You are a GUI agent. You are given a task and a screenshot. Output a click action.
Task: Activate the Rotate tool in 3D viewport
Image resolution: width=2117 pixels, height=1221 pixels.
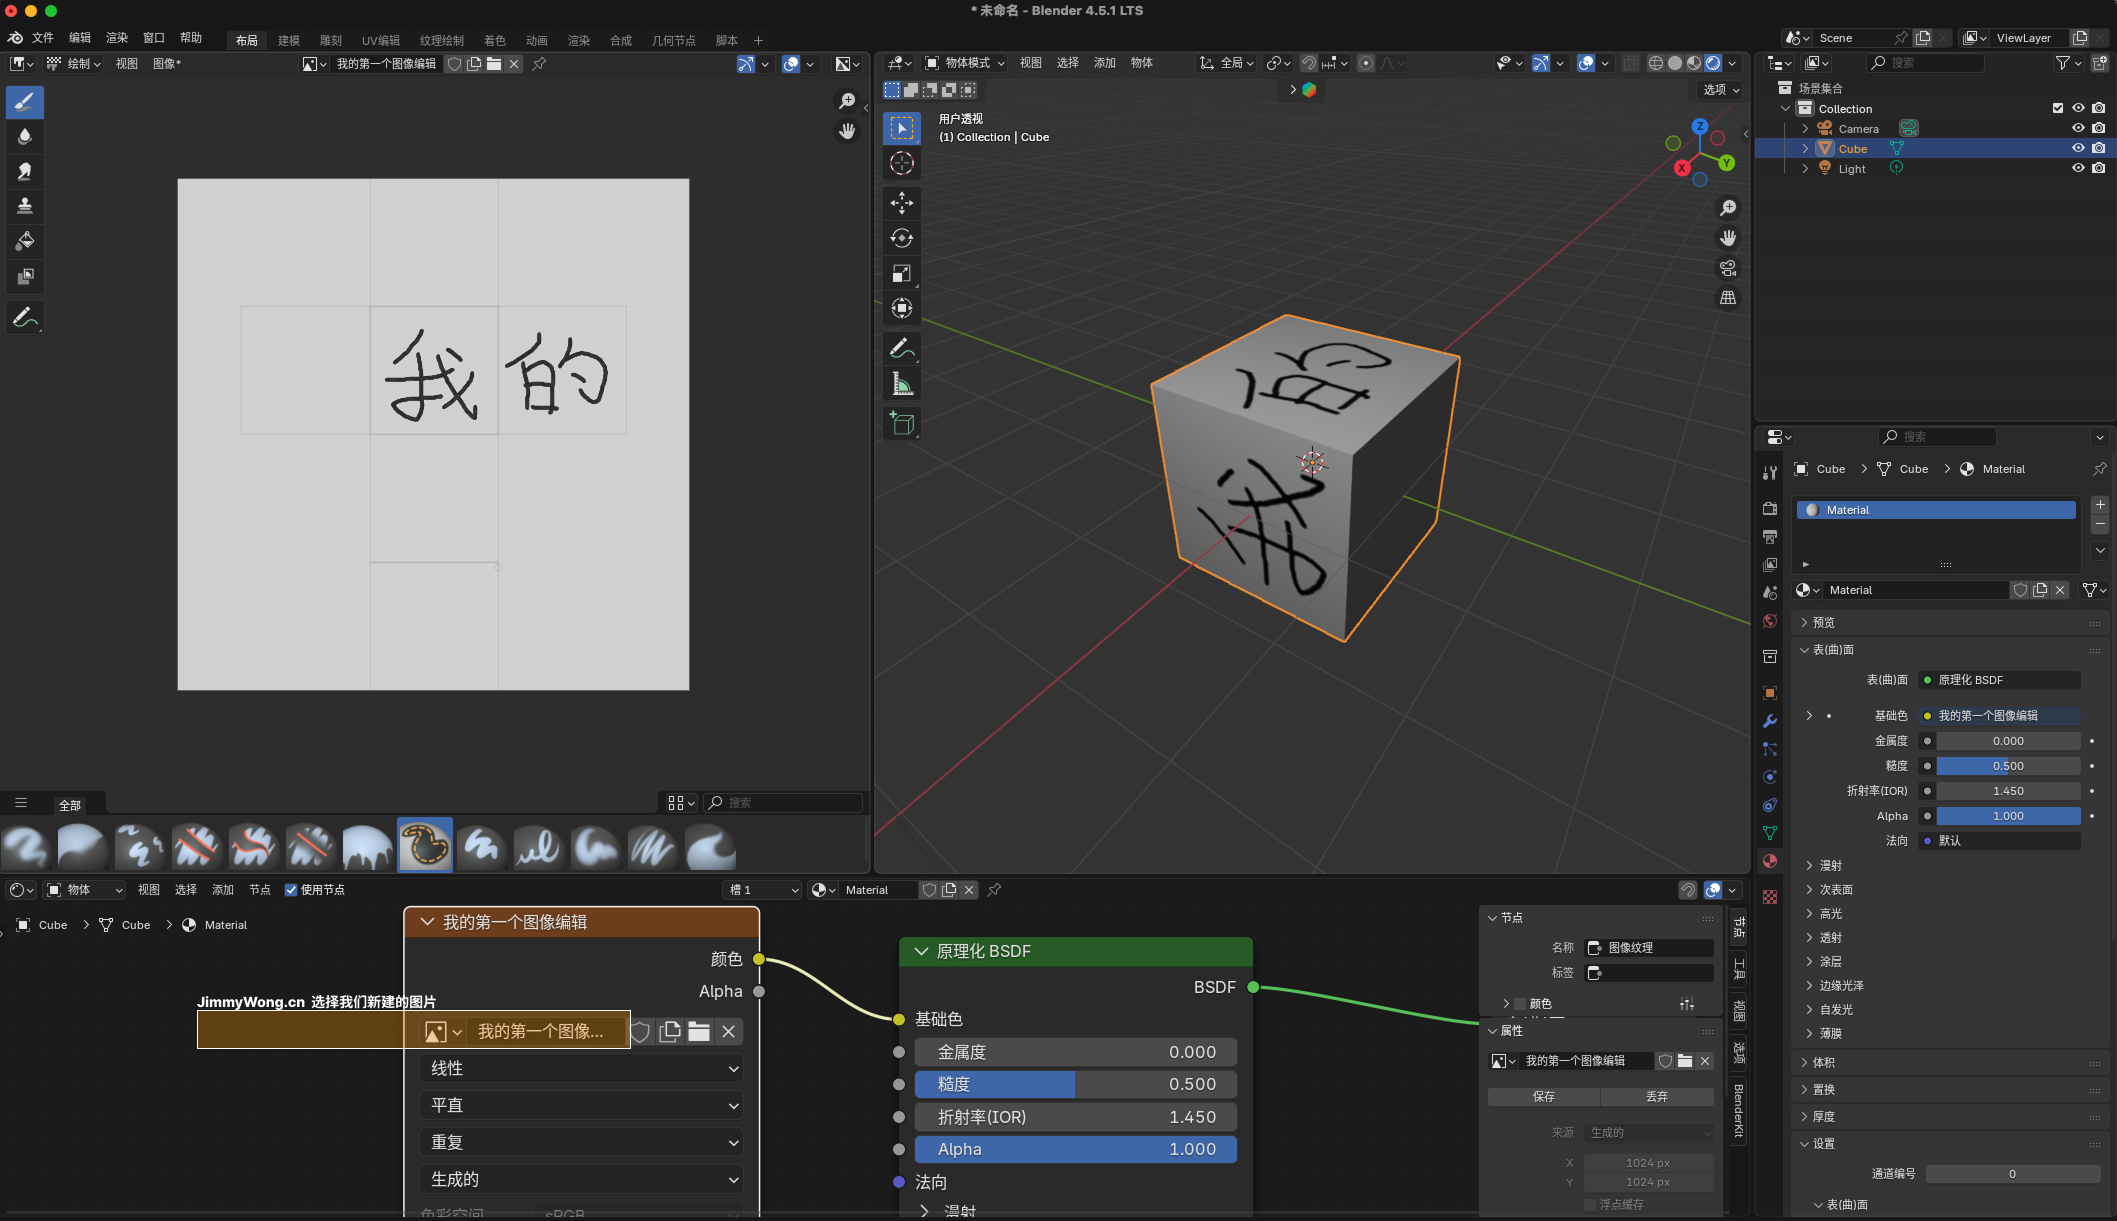[901, 238]
